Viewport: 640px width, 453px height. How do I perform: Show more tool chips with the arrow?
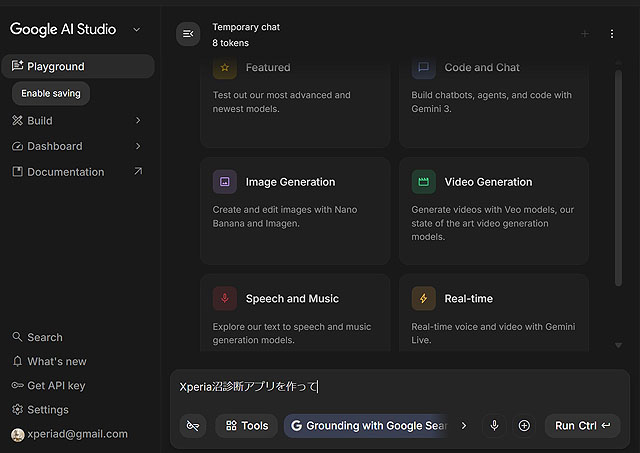click(463, 426)
